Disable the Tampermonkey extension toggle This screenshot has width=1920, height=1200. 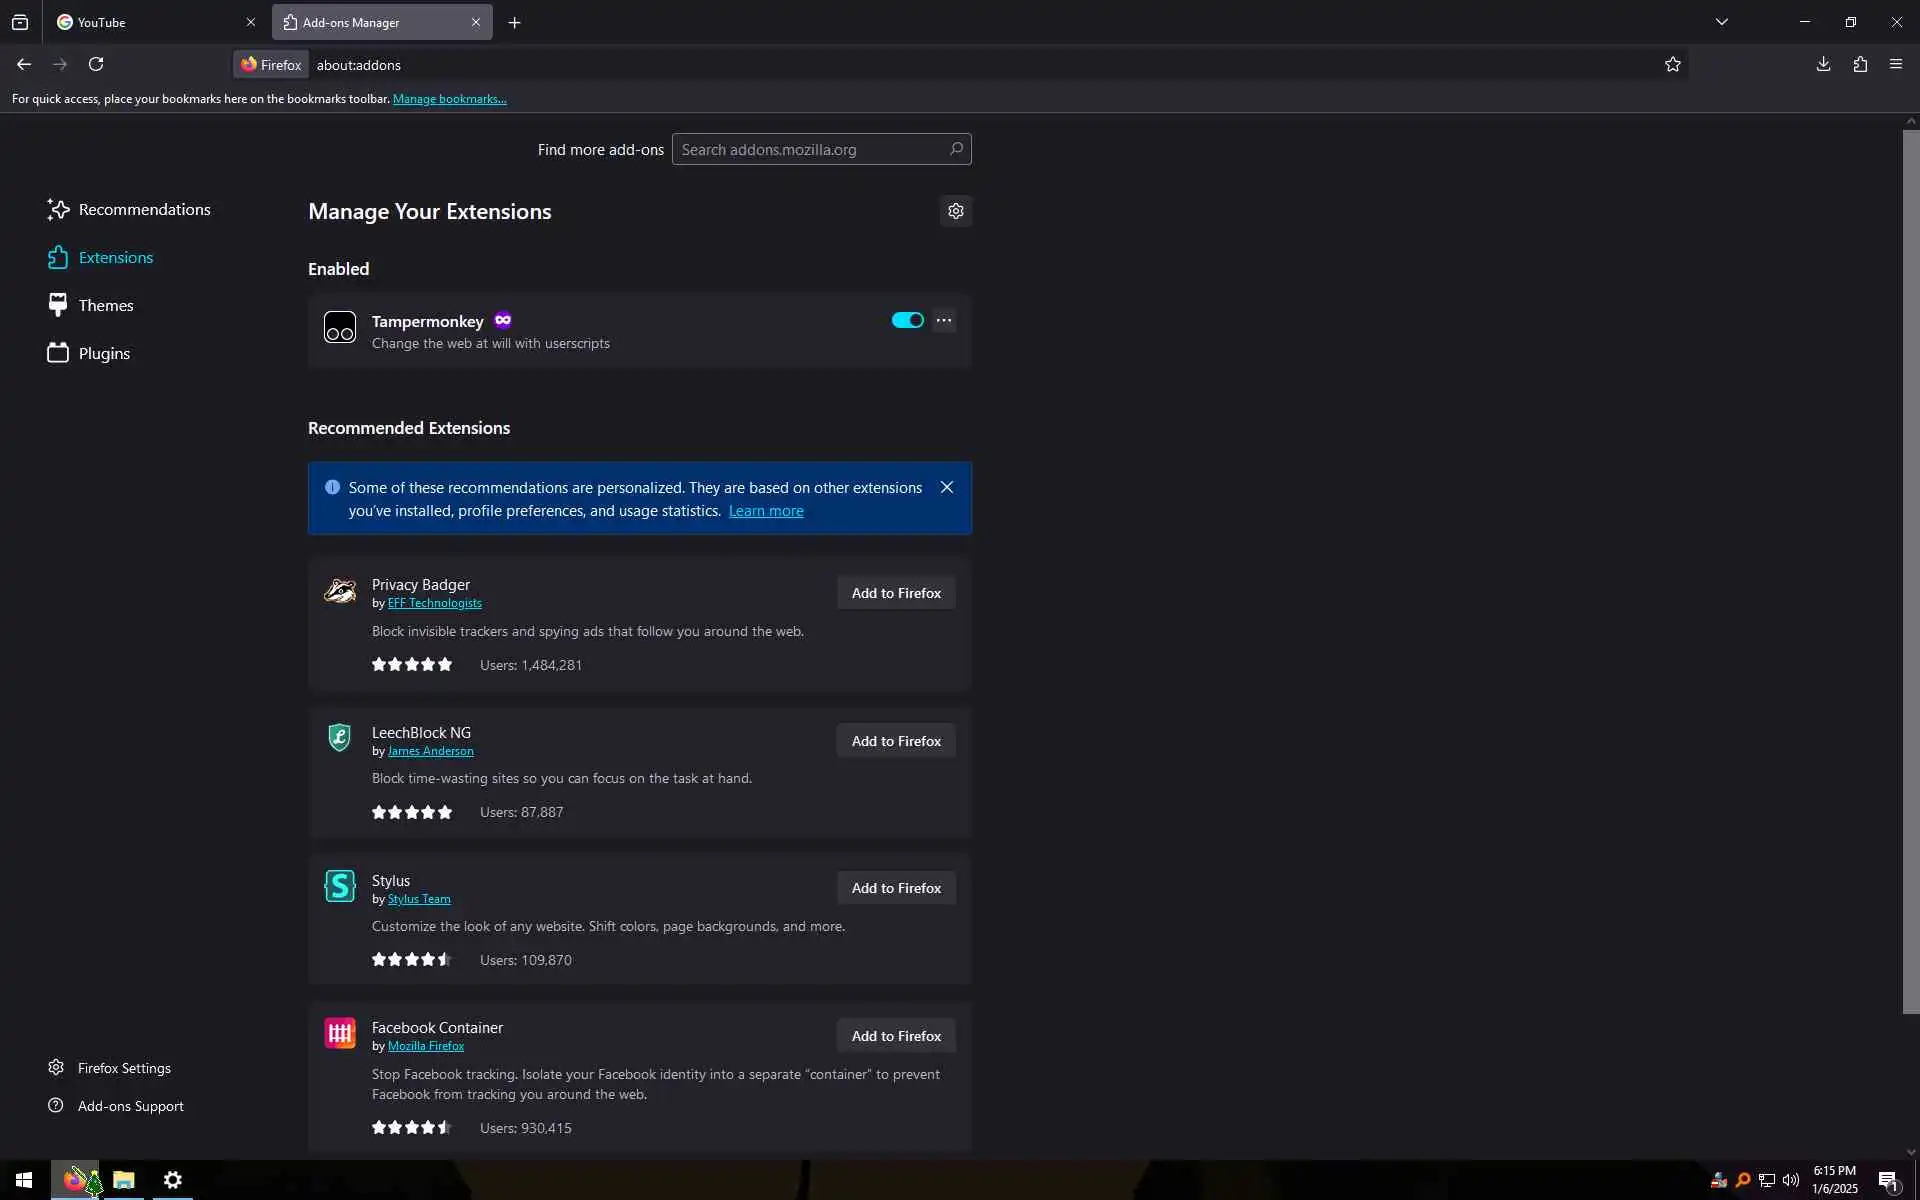click(x=907, y=320)
